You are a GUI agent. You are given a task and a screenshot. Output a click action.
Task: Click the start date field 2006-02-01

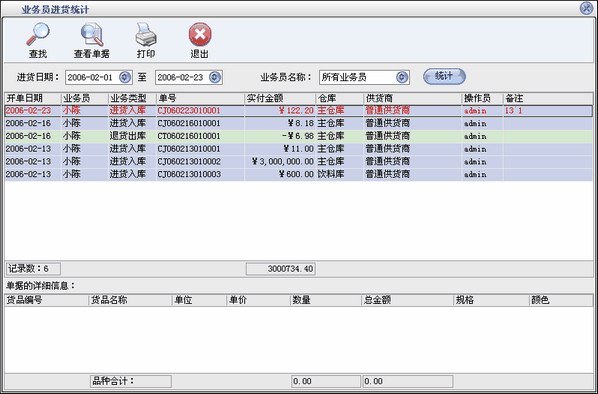click(92, 77)
